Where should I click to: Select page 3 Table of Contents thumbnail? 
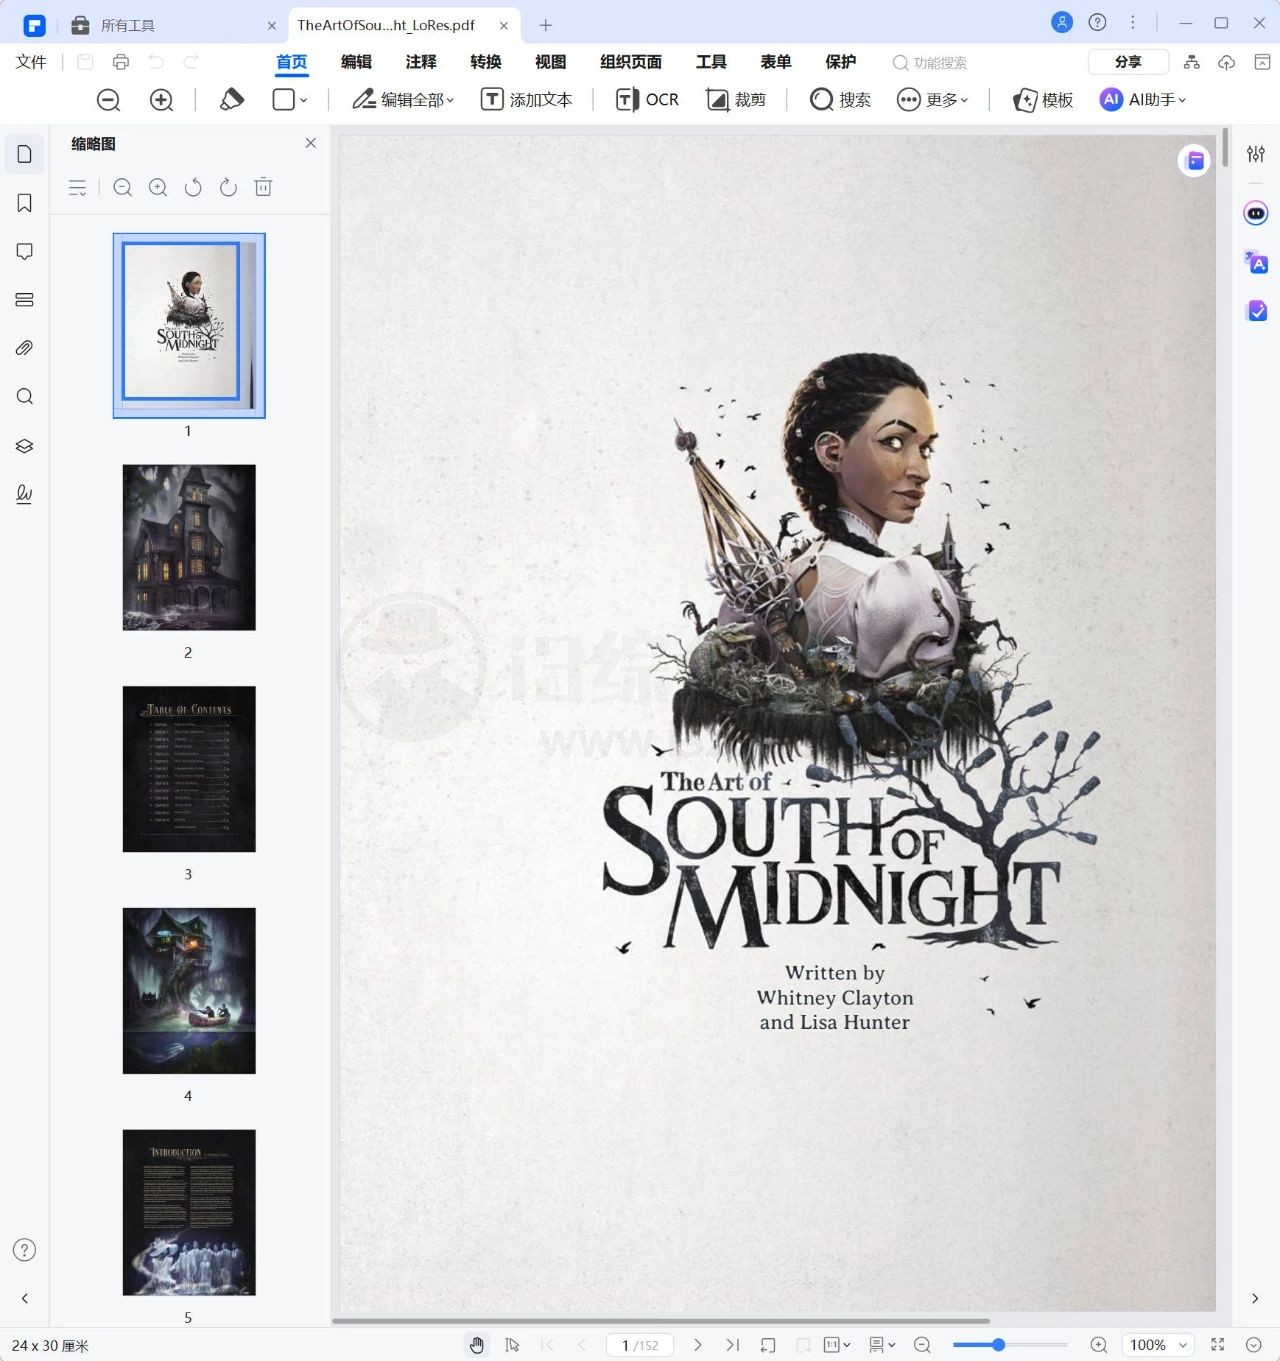(189, 769)
